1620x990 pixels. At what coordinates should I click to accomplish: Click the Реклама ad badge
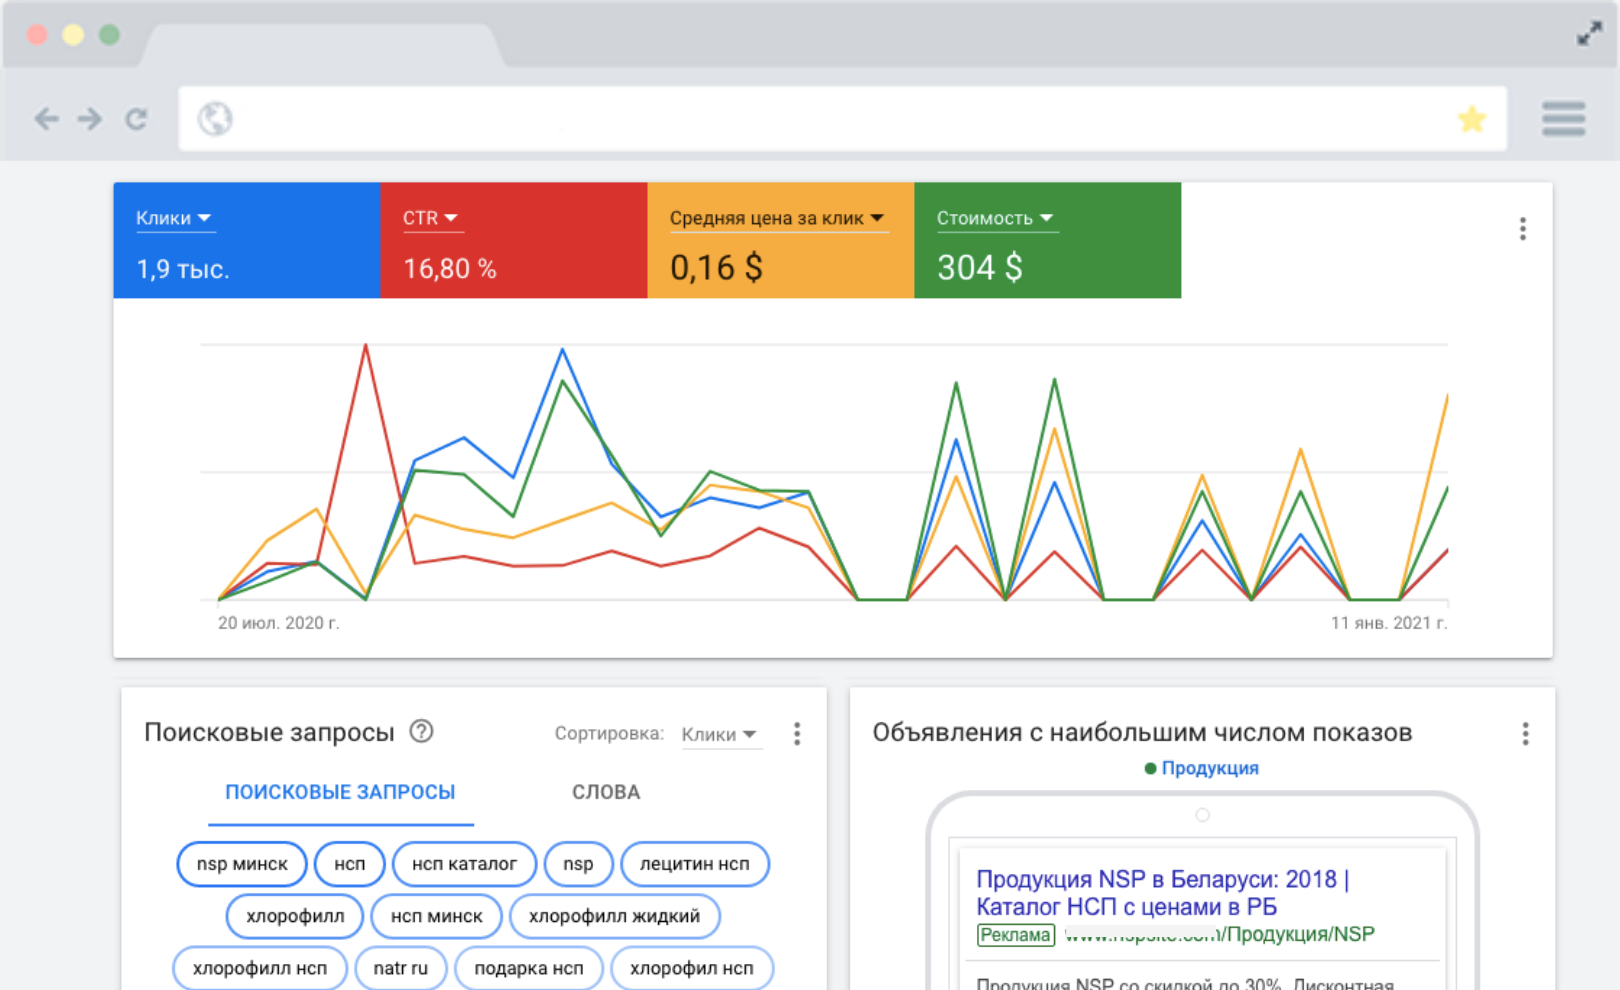[x=1015, y=935]
